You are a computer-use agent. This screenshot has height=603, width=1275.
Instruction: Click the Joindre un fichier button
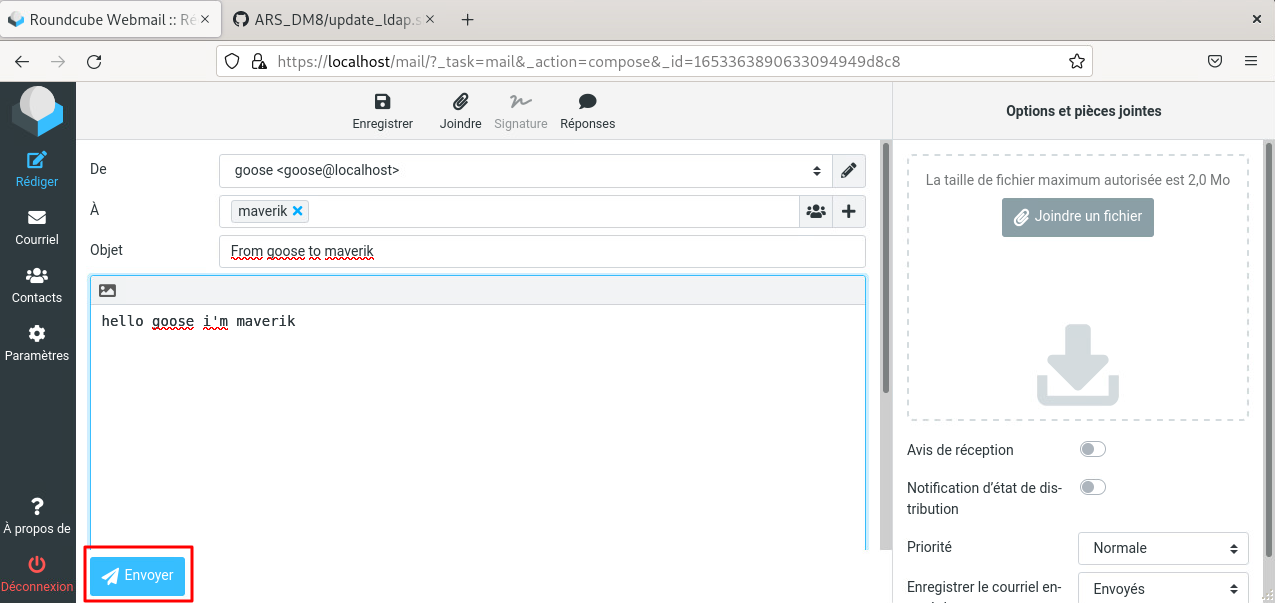click(1077, 217)
